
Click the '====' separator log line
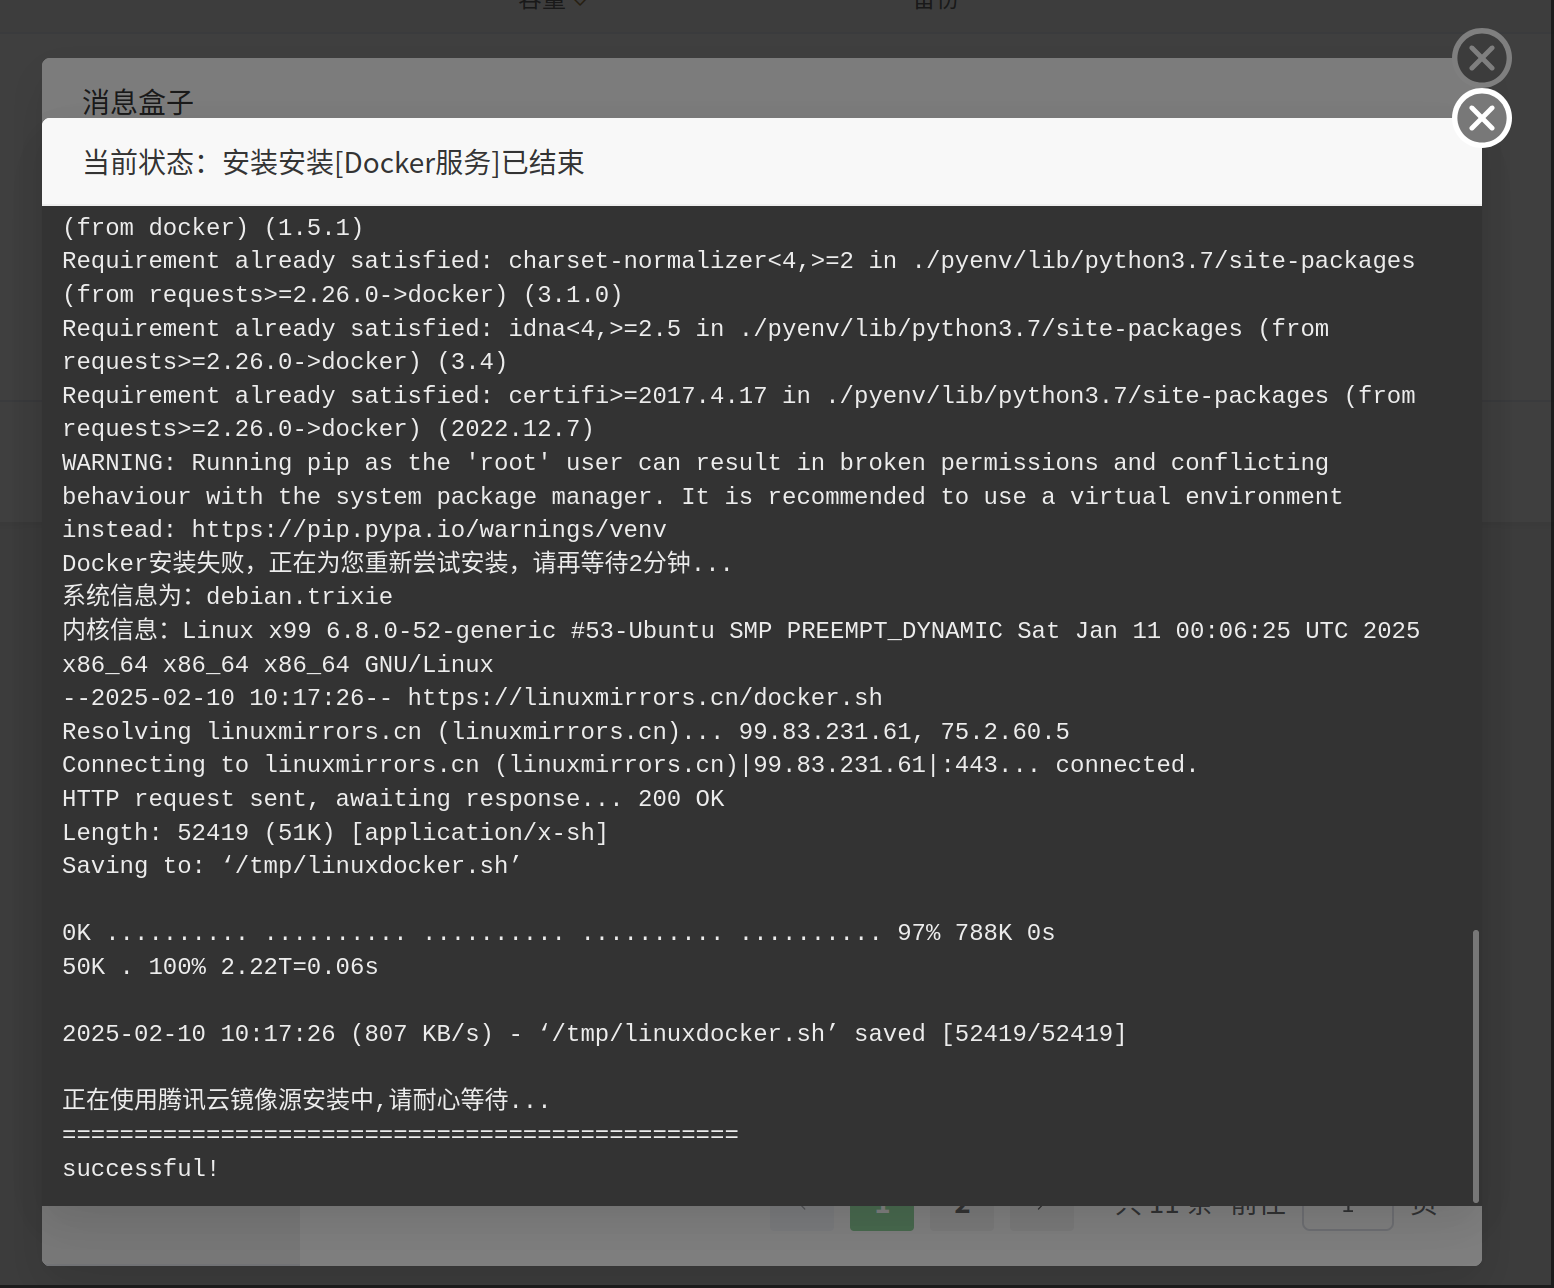pos(400,1134)
